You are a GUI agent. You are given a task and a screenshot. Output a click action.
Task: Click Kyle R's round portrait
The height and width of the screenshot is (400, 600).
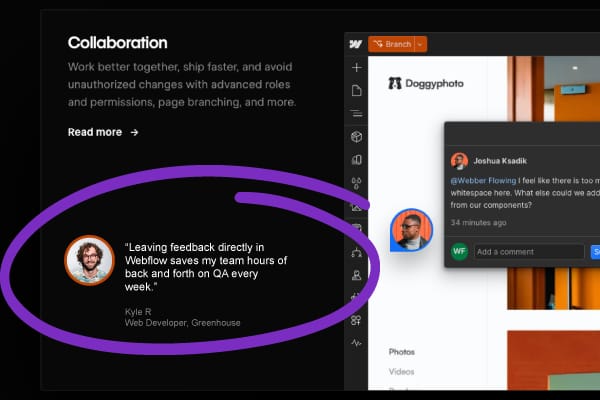[90, 260]
